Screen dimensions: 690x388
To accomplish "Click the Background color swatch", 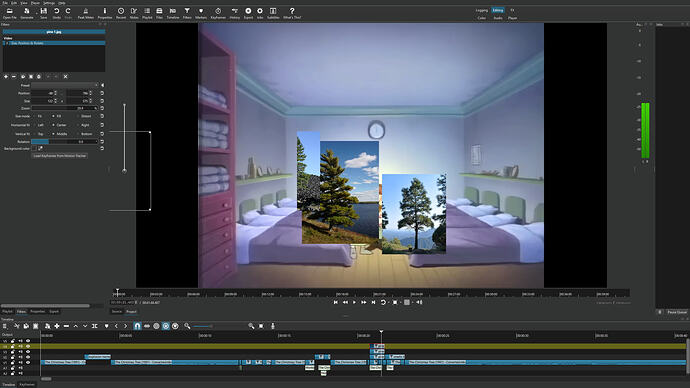I will (x=34, y=149).
